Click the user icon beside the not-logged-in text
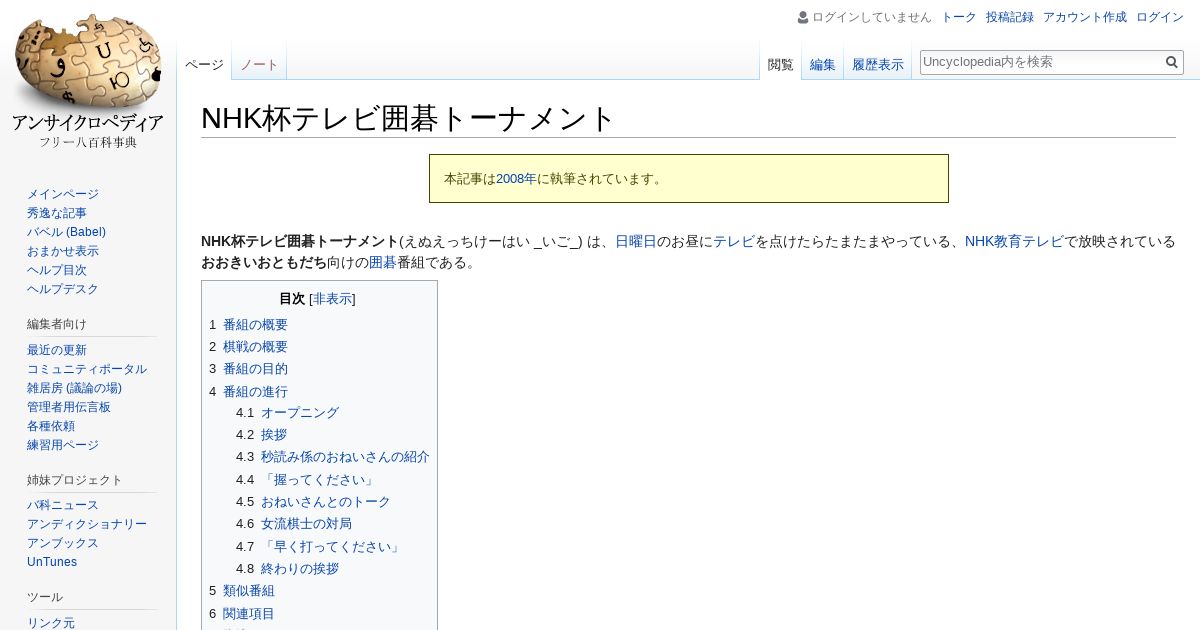The width and height of the screenshot is (1200, 630). tap(803, 17)
